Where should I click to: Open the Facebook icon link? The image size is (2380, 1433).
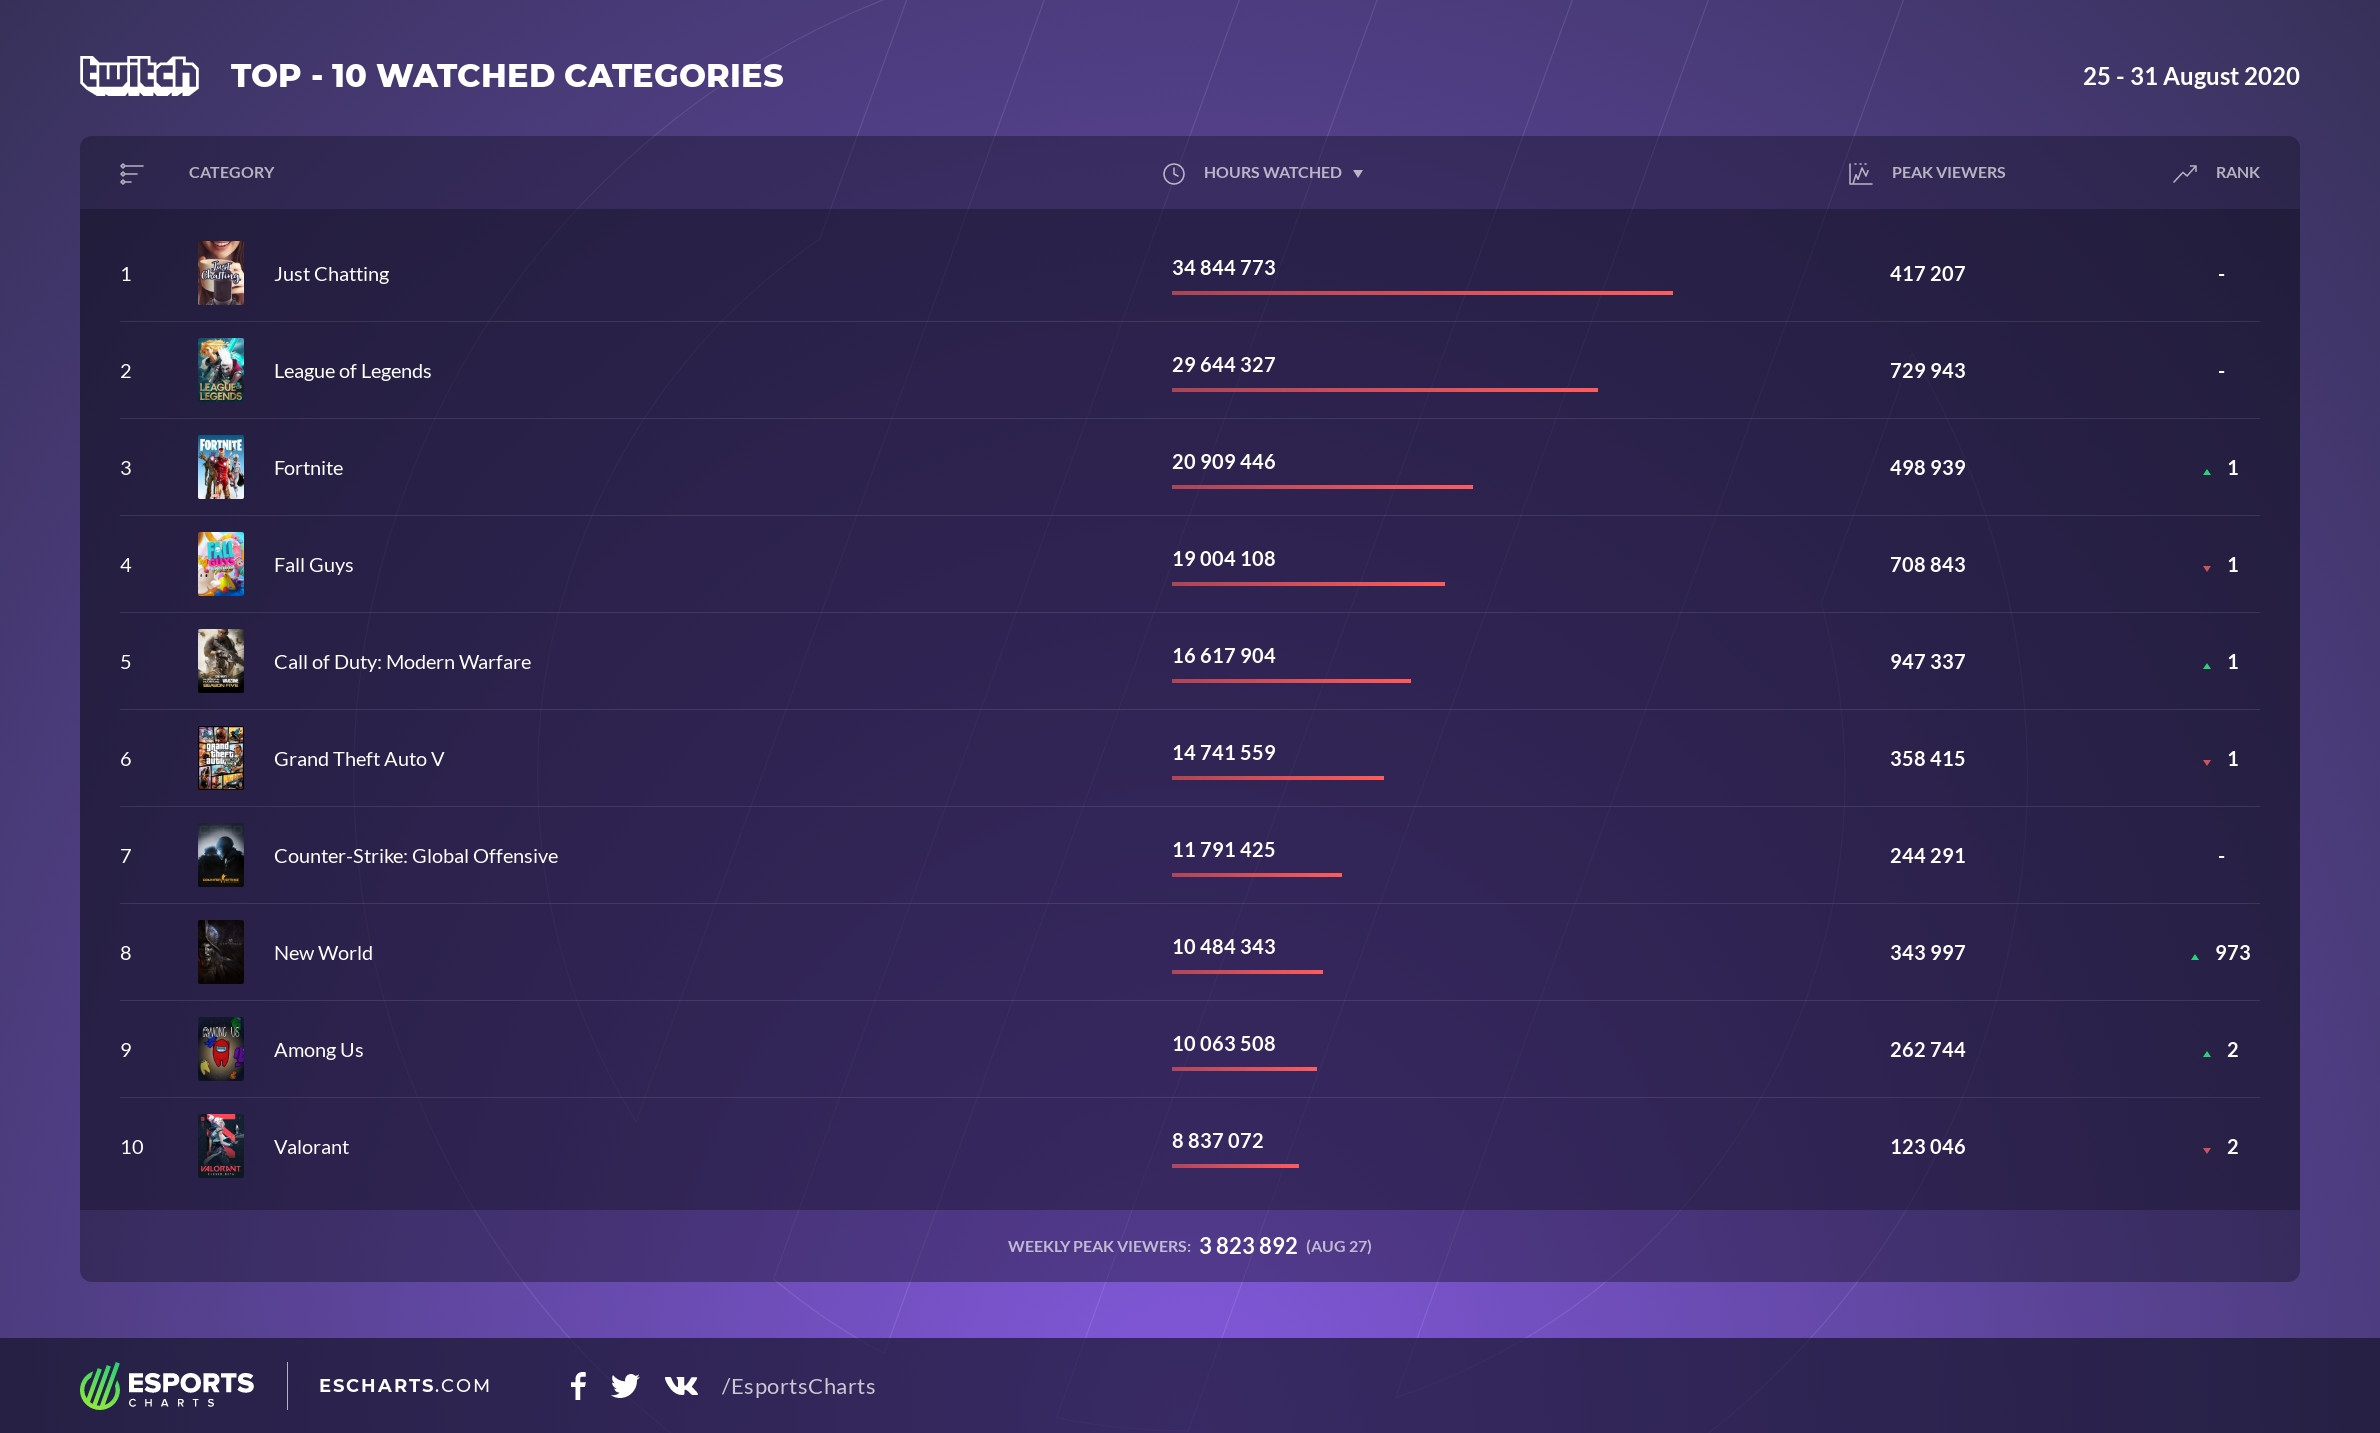tap(578, 1386)
